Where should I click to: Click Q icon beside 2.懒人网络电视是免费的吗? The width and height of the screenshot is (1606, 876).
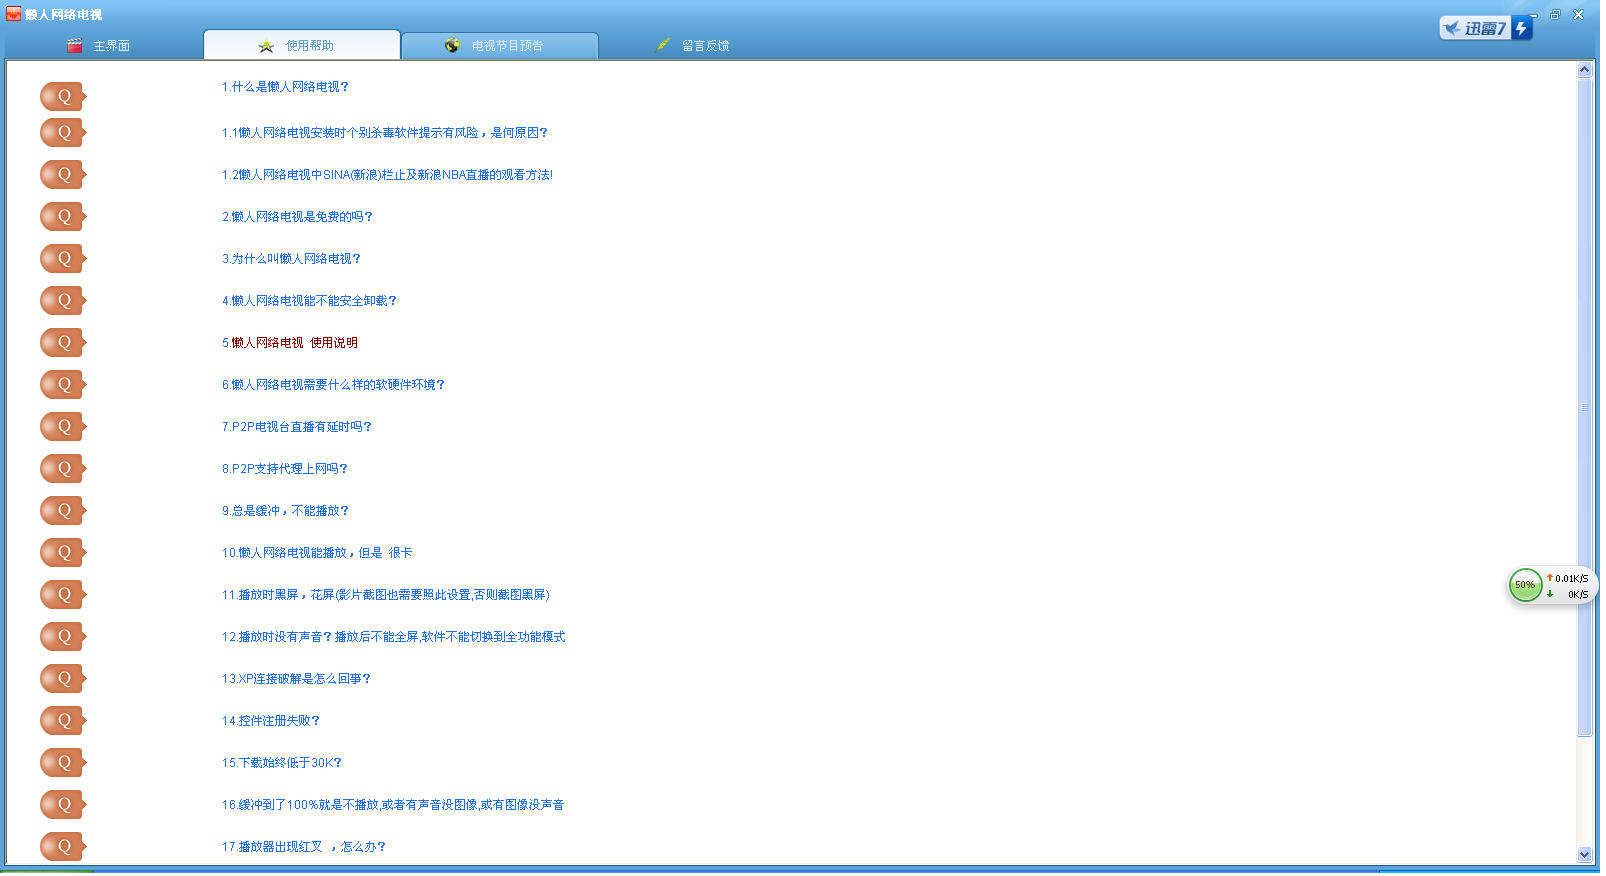[63, 217]
